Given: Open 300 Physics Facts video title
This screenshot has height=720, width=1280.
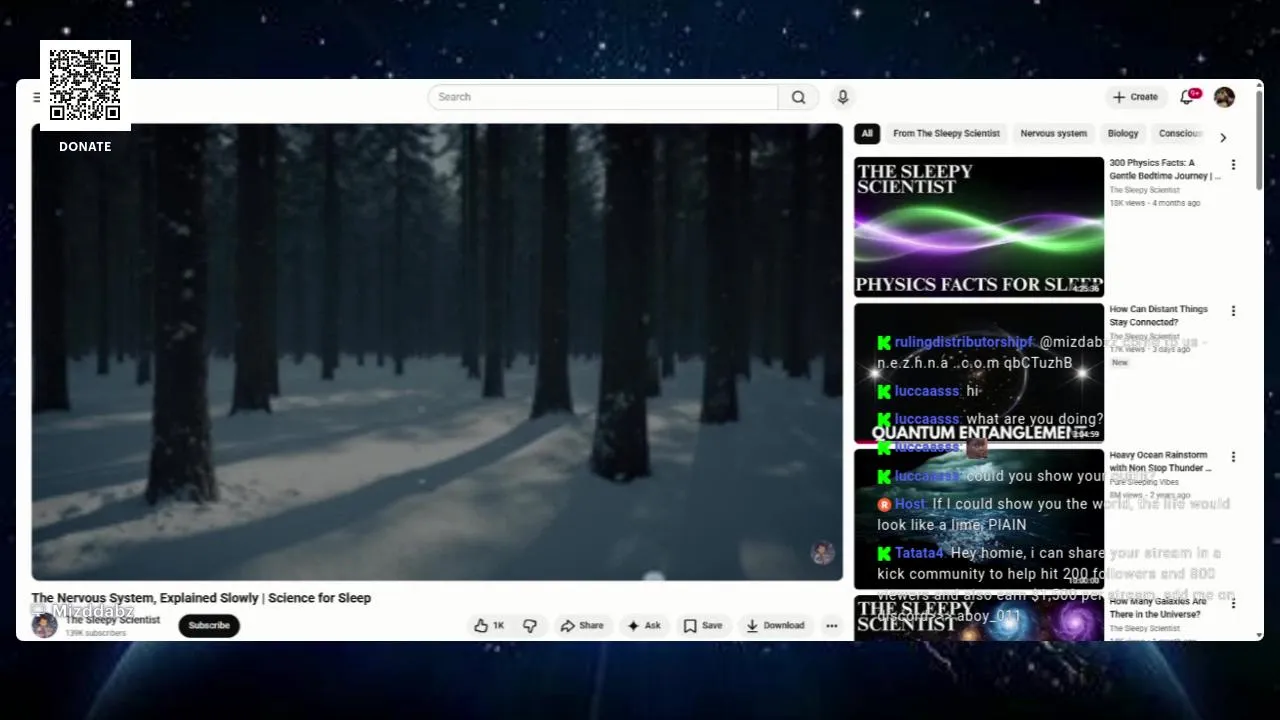Looking at the screenshot, I should click(x=1165, y=169).
